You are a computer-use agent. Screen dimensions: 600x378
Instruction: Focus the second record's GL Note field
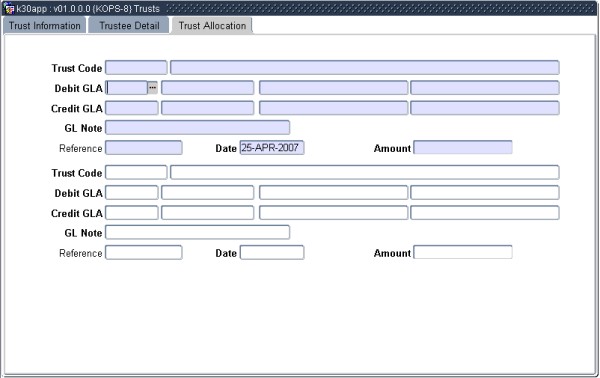197,233
